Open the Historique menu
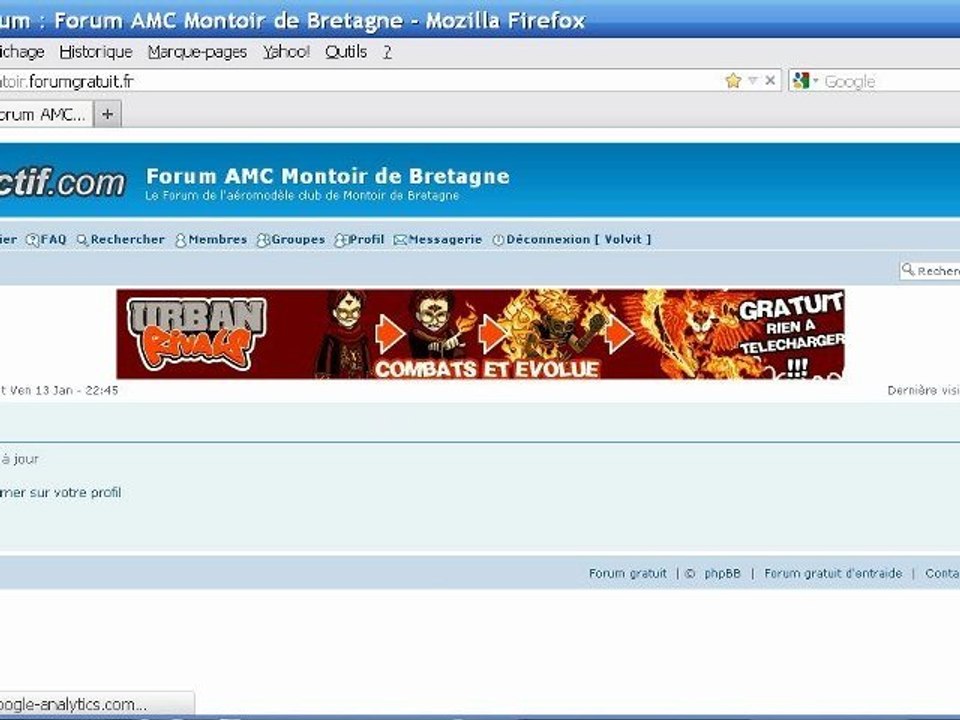960x720 pixels. point(96,52)
